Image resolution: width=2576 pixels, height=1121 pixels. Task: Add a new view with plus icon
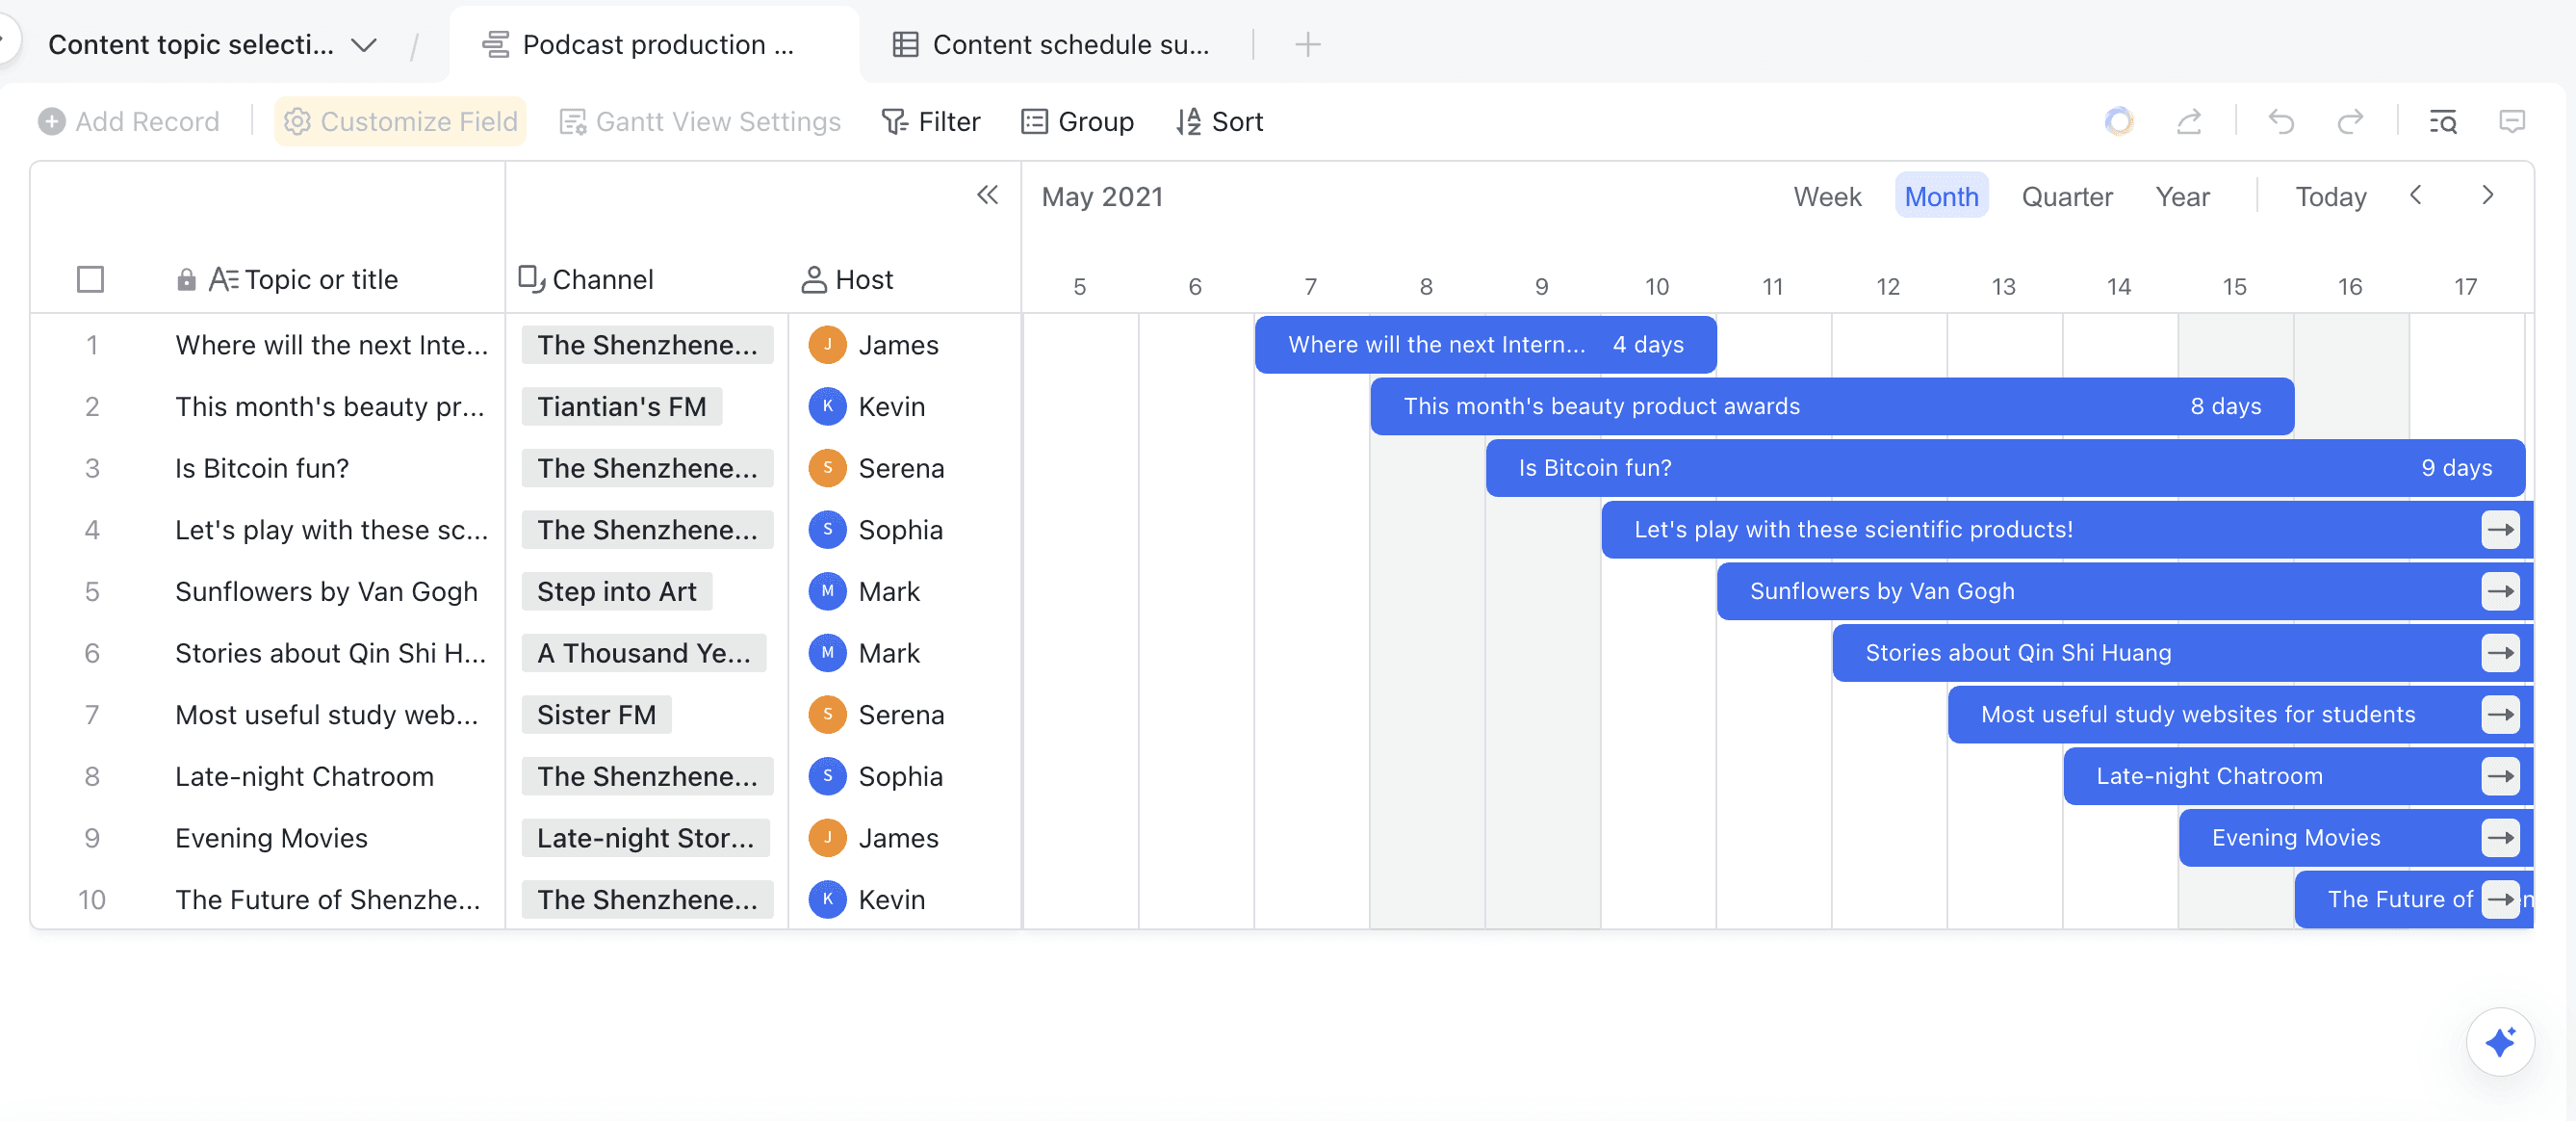click(x=1307, y=44)
